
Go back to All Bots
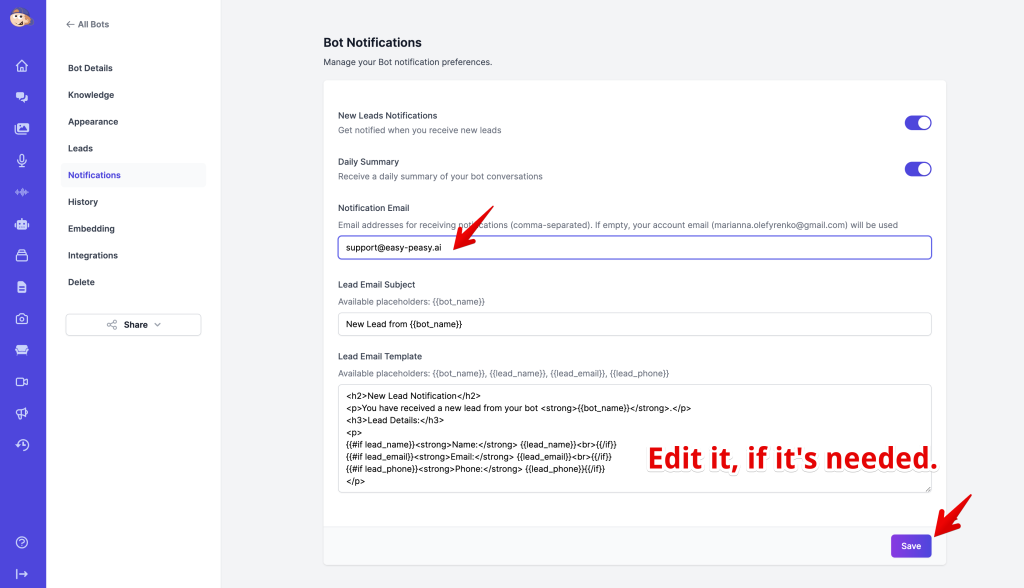[x=87, y=24]
